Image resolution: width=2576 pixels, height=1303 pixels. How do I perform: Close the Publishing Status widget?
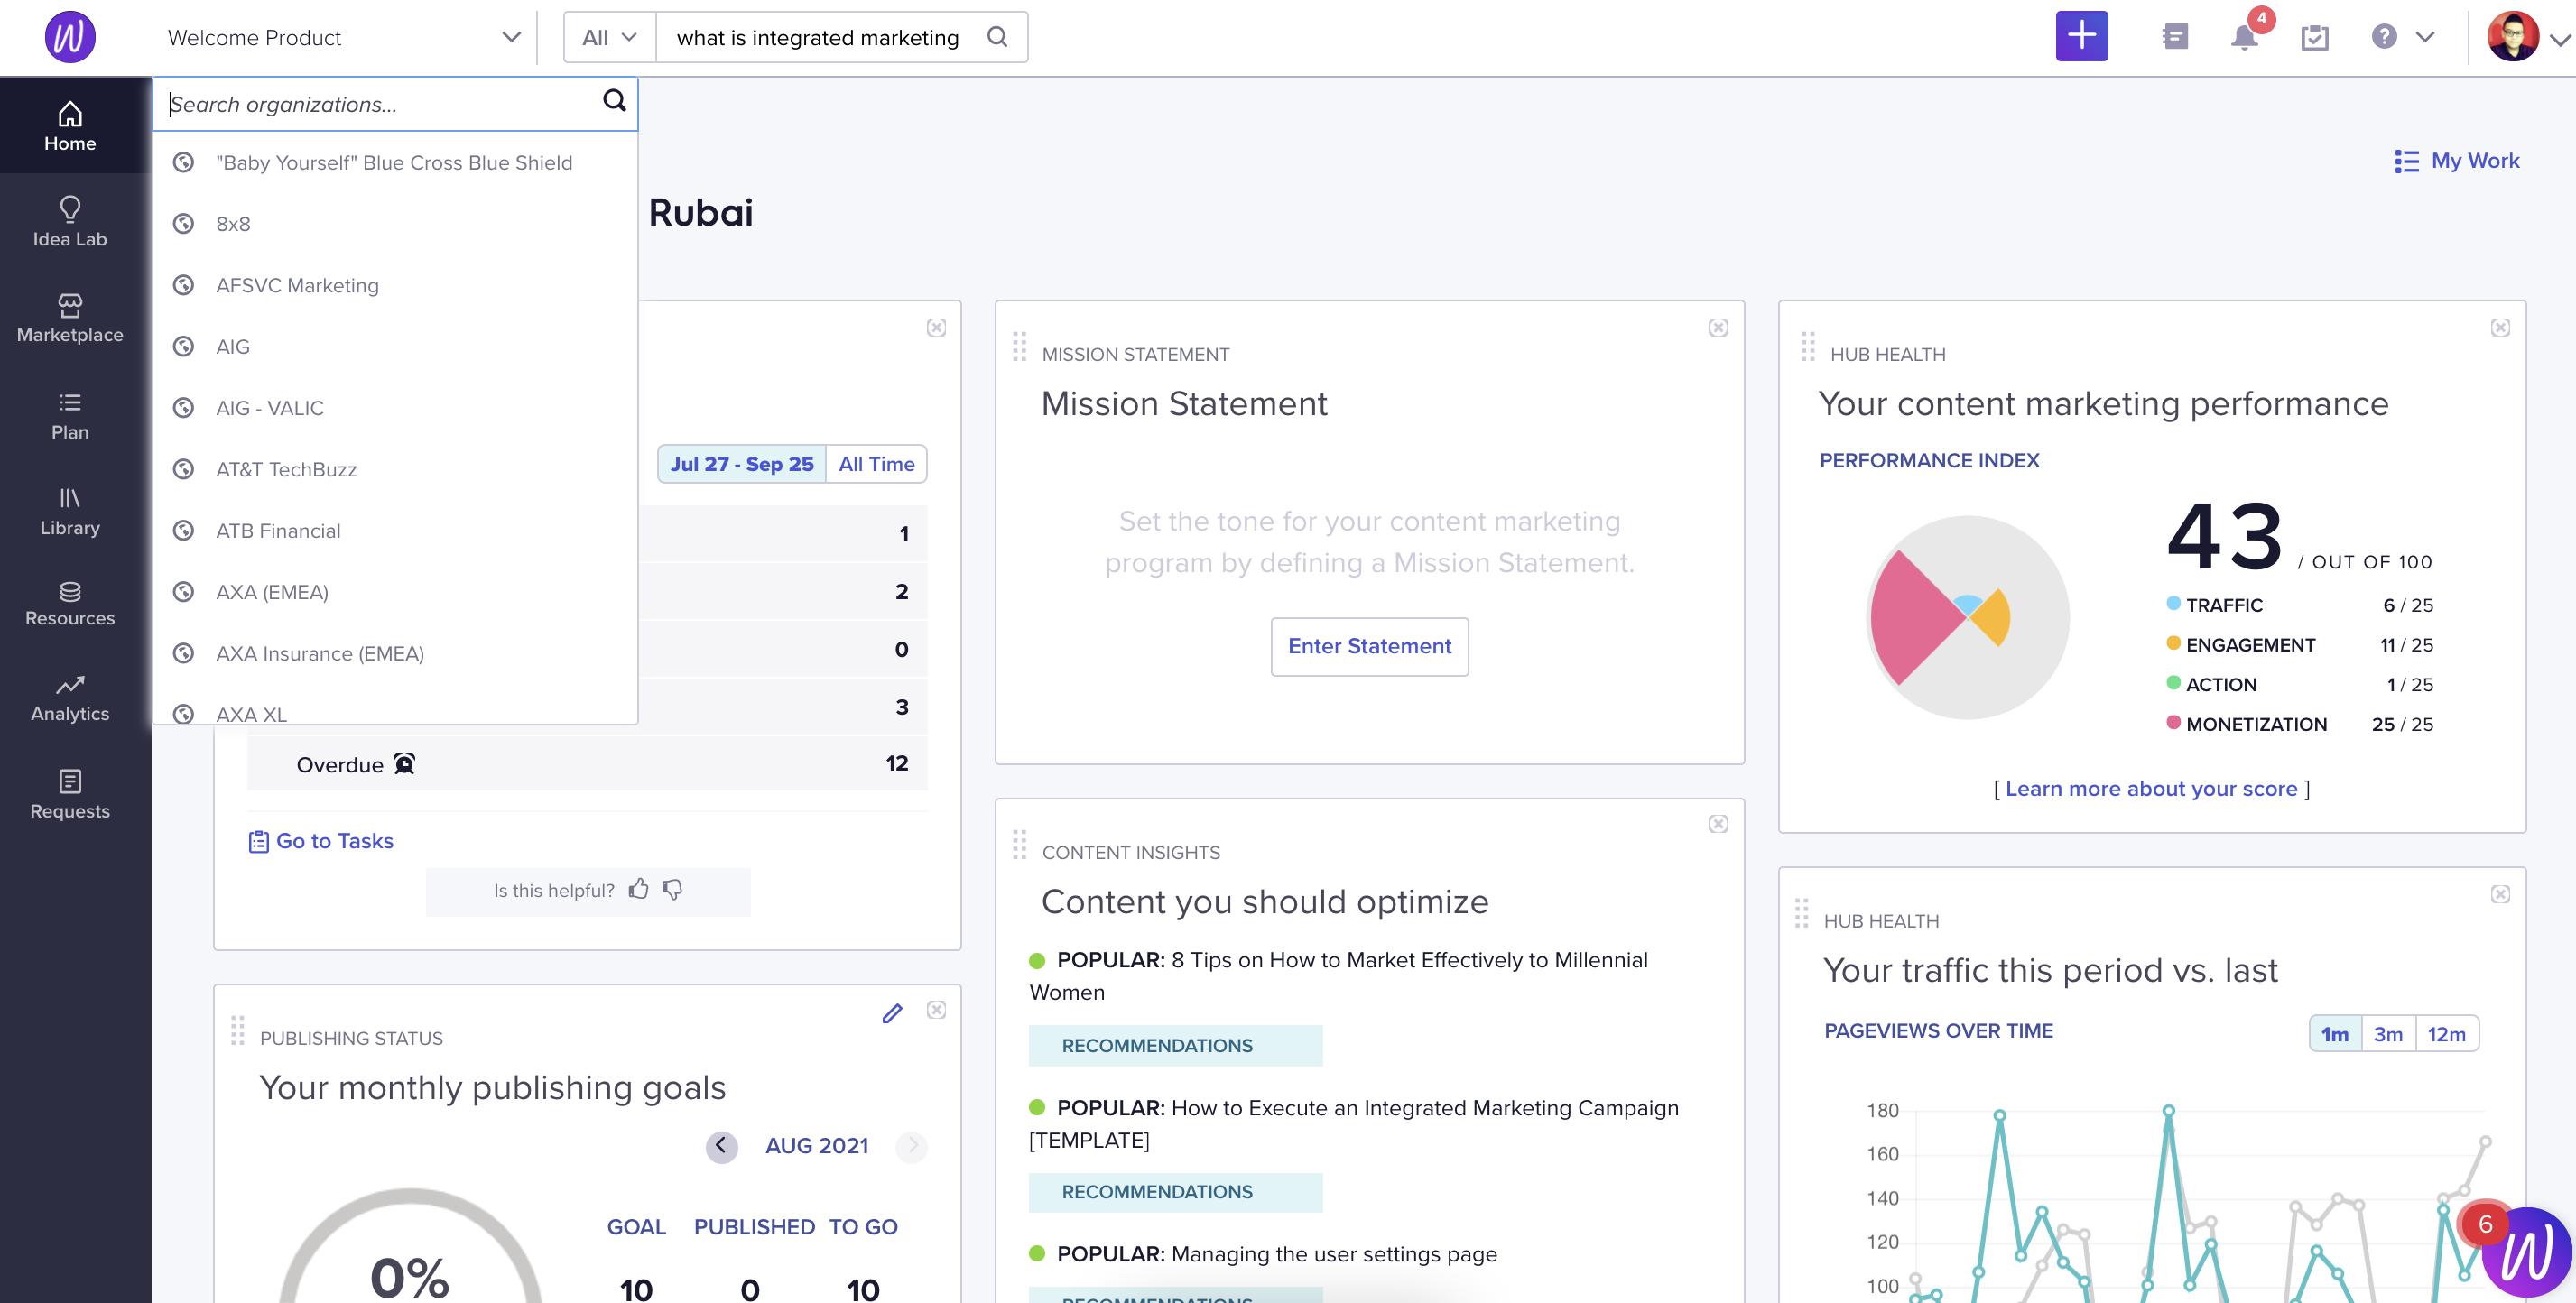(935, 1010)
